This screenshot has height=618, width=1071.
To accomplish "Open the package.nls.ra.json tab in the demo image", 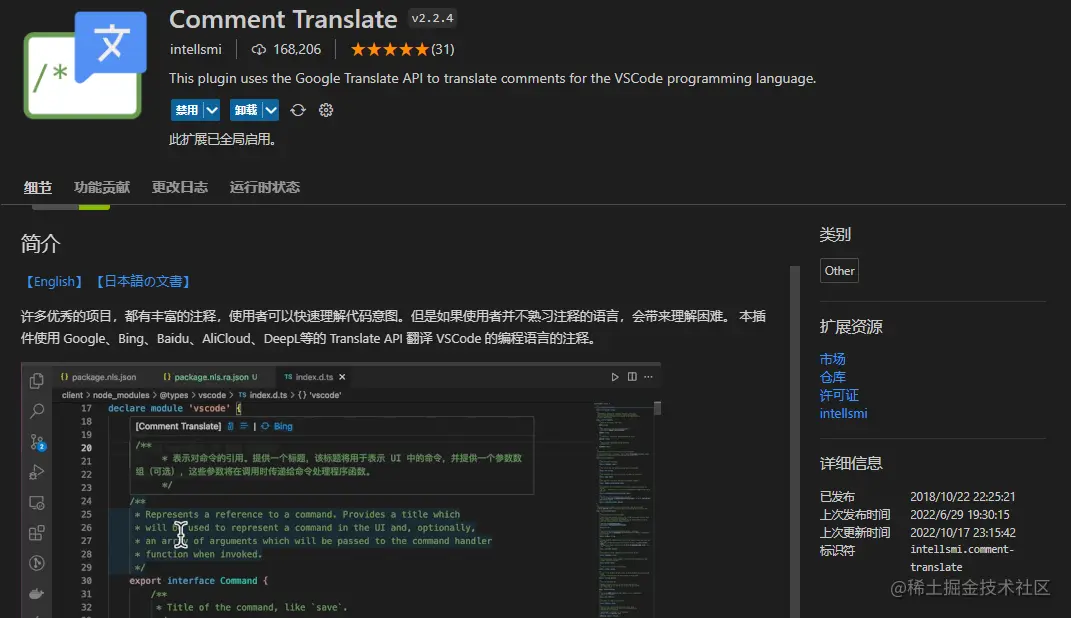I will click(210, 377).
